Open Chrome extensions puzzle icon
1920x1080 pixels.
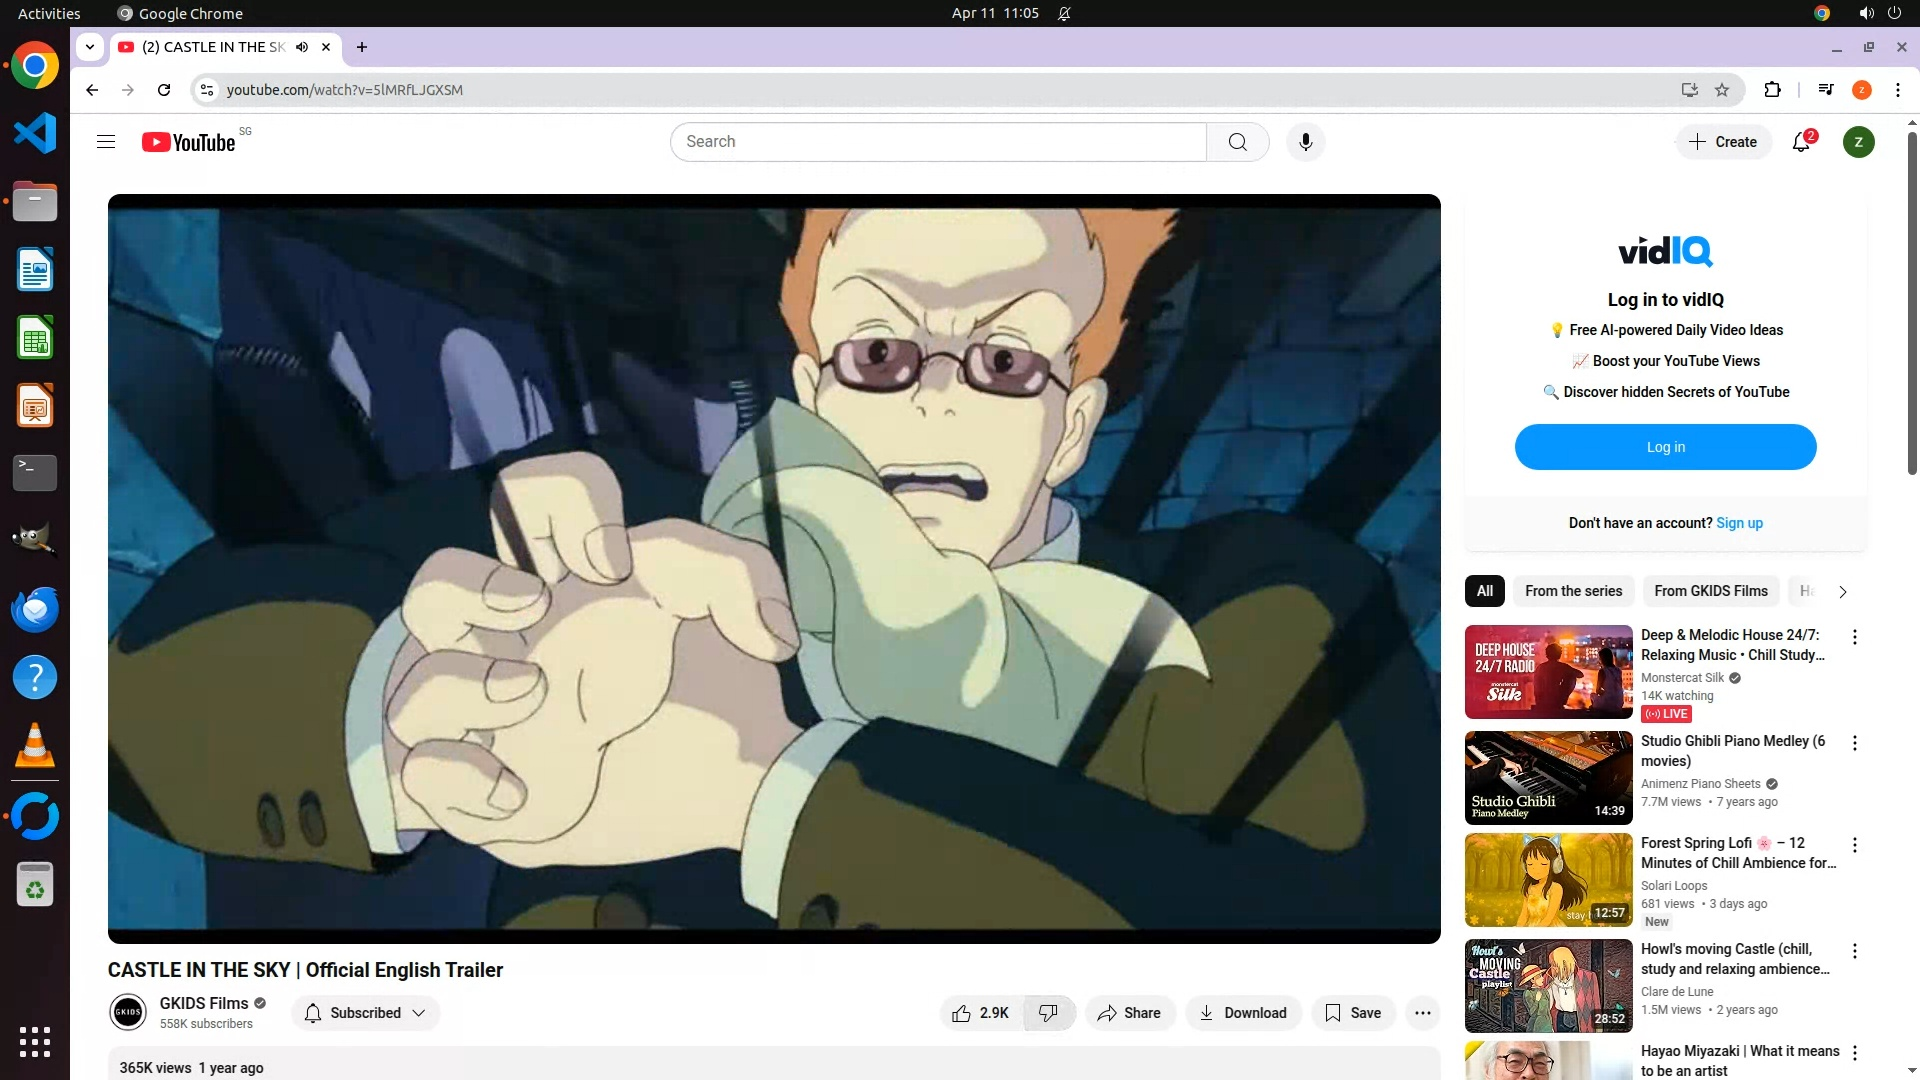click(1772, 90)
